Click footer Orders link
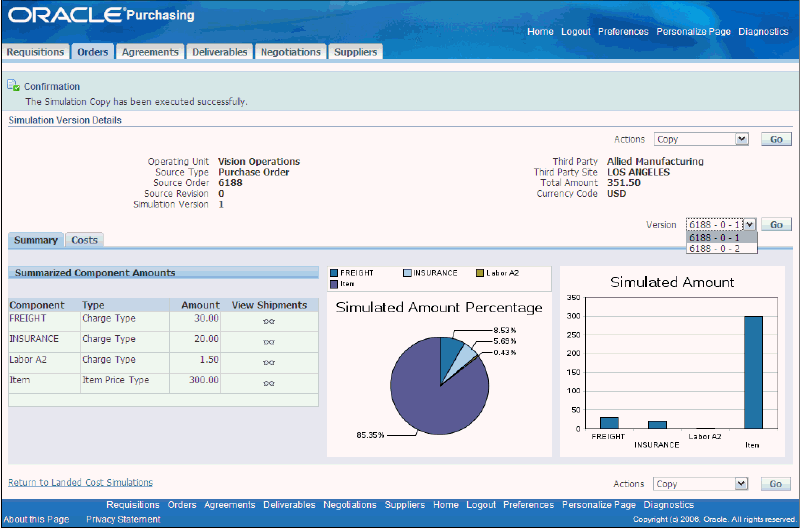 pos(182,505)
